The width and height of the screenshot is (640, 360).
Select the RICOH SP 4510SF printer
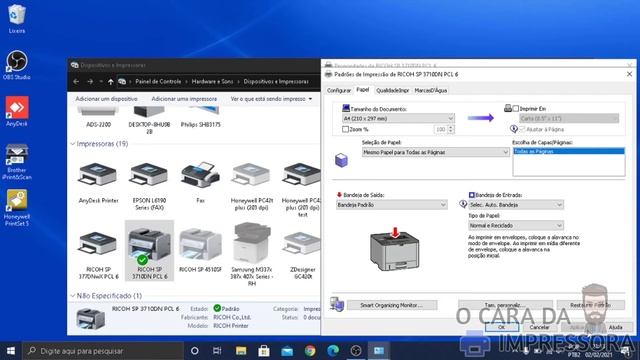point(200,251)
